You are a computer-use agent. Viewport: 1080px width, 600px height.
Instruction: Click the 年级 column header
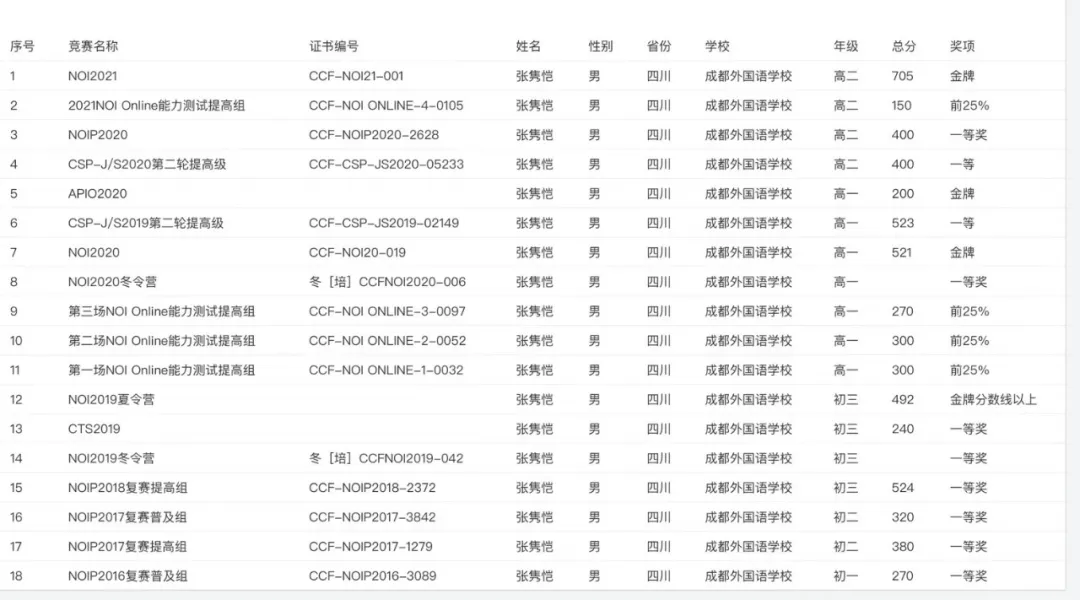(x=846, y=46)
